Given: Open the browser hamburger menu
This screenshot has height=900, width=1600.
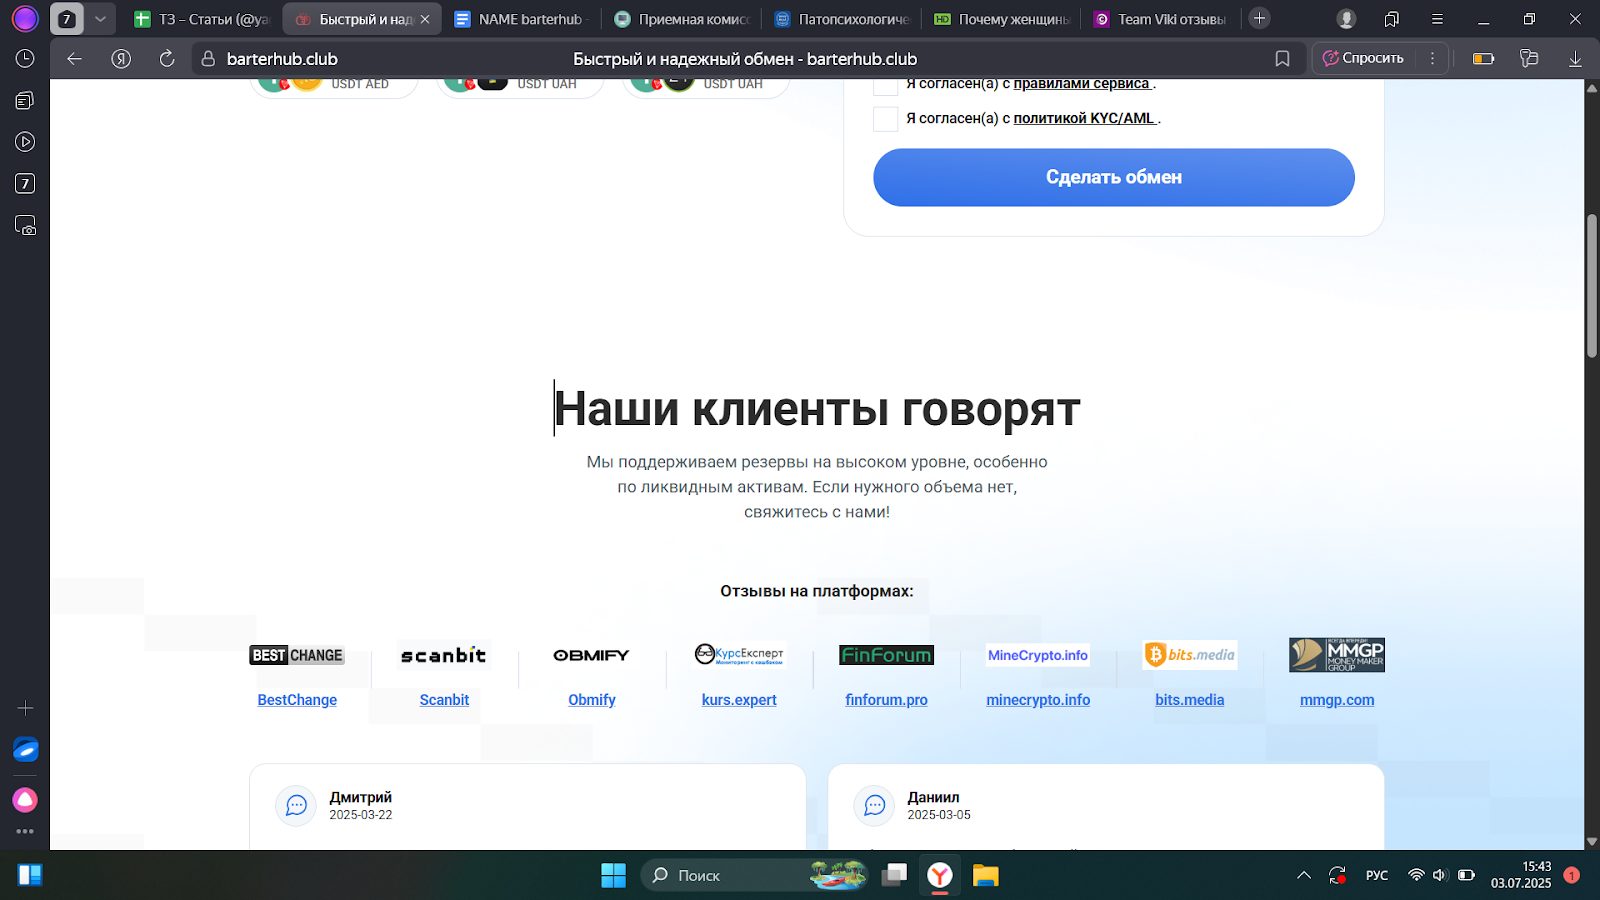Looking at the screenshot, I should point(1437,19).
